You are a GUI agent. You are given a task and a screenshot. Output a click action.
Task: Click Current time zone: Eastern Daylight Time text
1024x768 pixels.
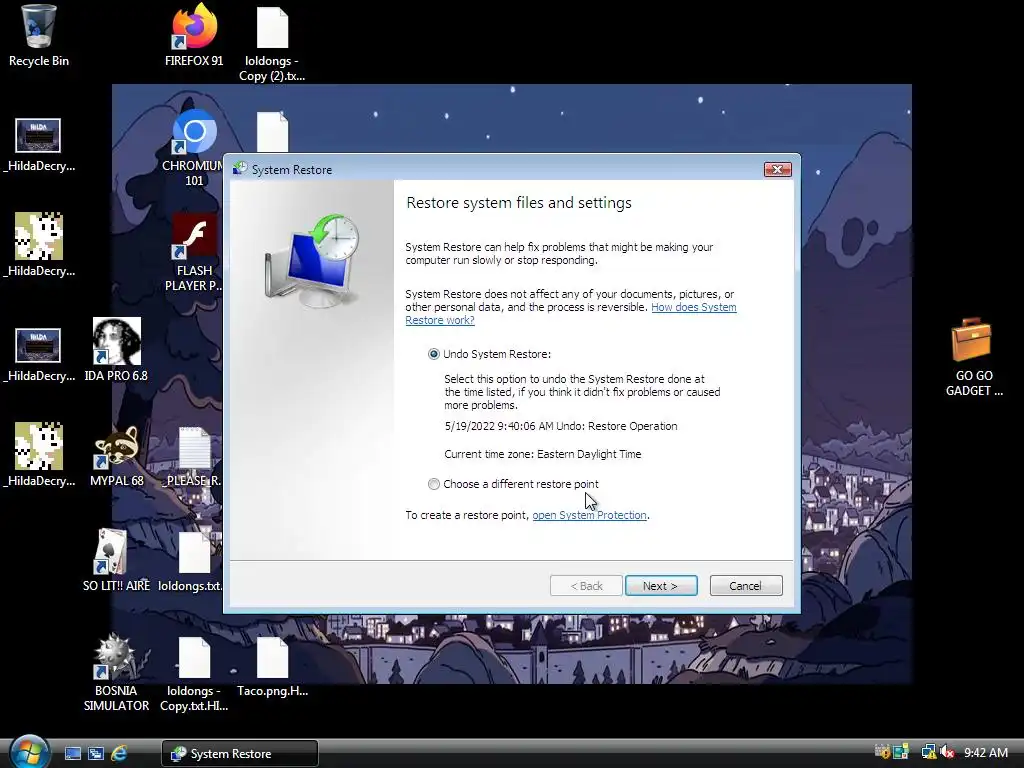(x=543, y=455)
